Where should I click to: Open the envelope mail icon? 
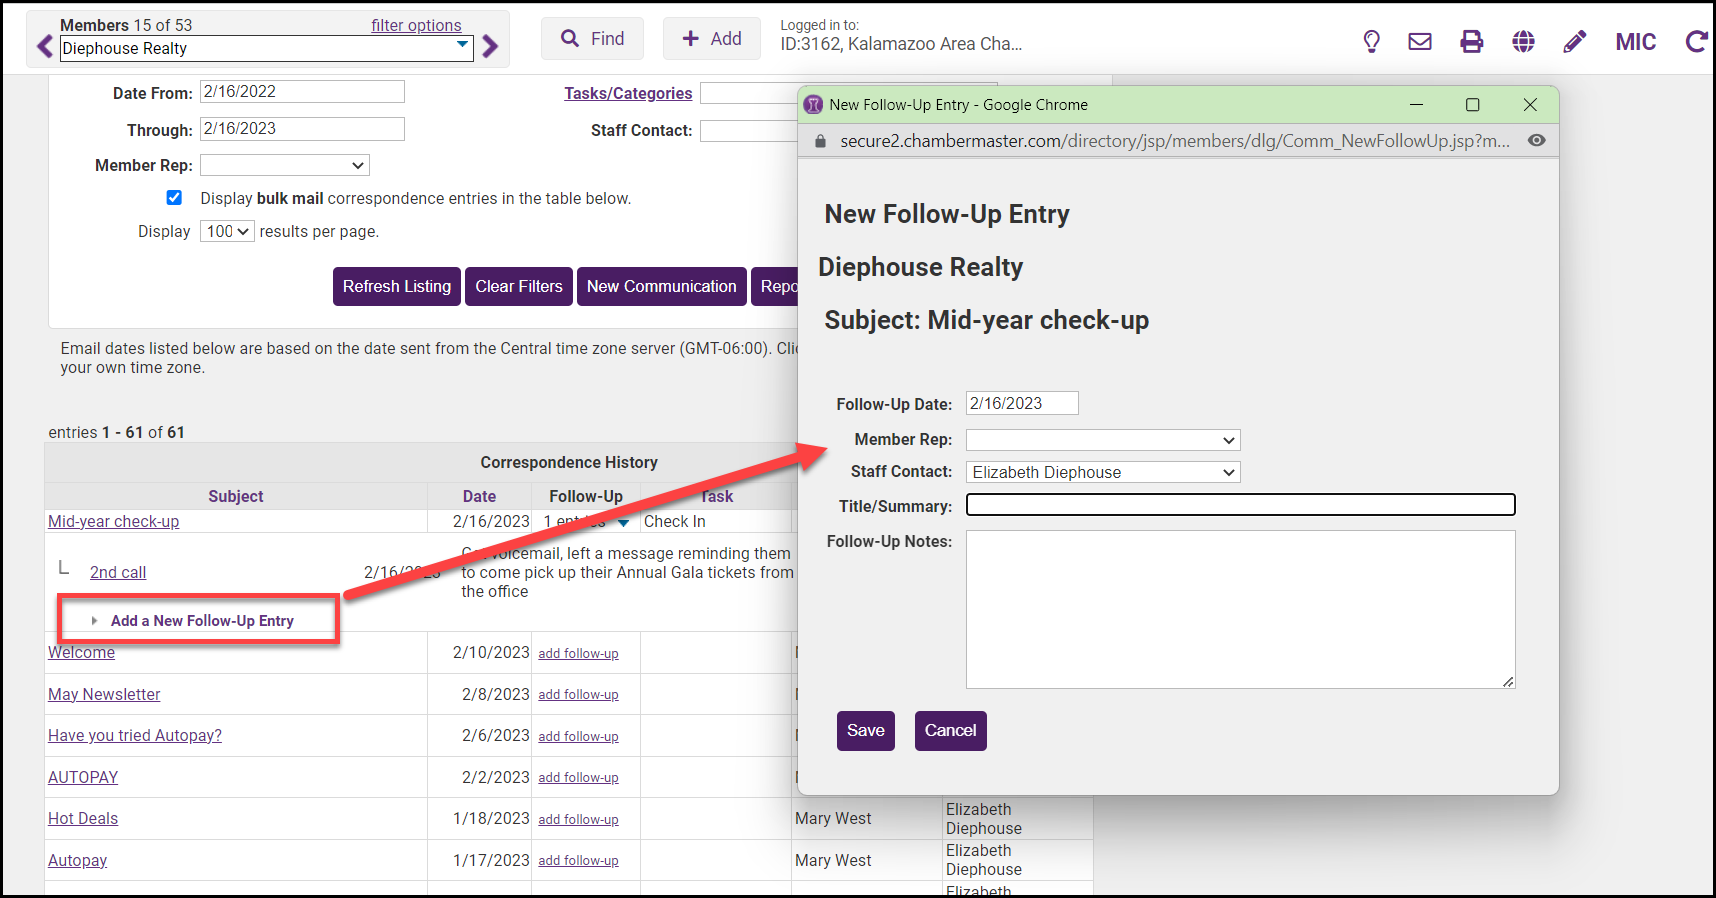click(1419, 41)
